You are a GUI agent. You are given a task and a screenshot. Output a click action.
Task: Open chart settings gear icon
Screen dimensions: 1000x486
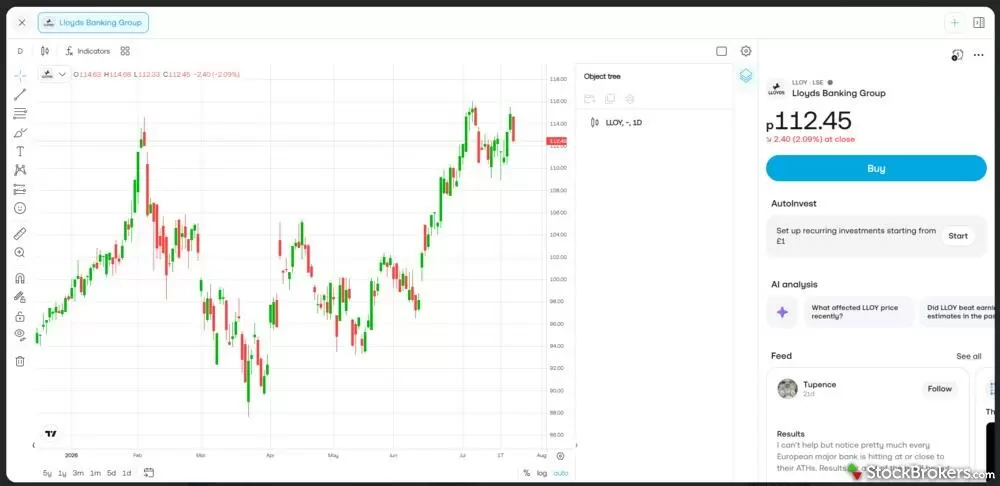click(746, 51)
